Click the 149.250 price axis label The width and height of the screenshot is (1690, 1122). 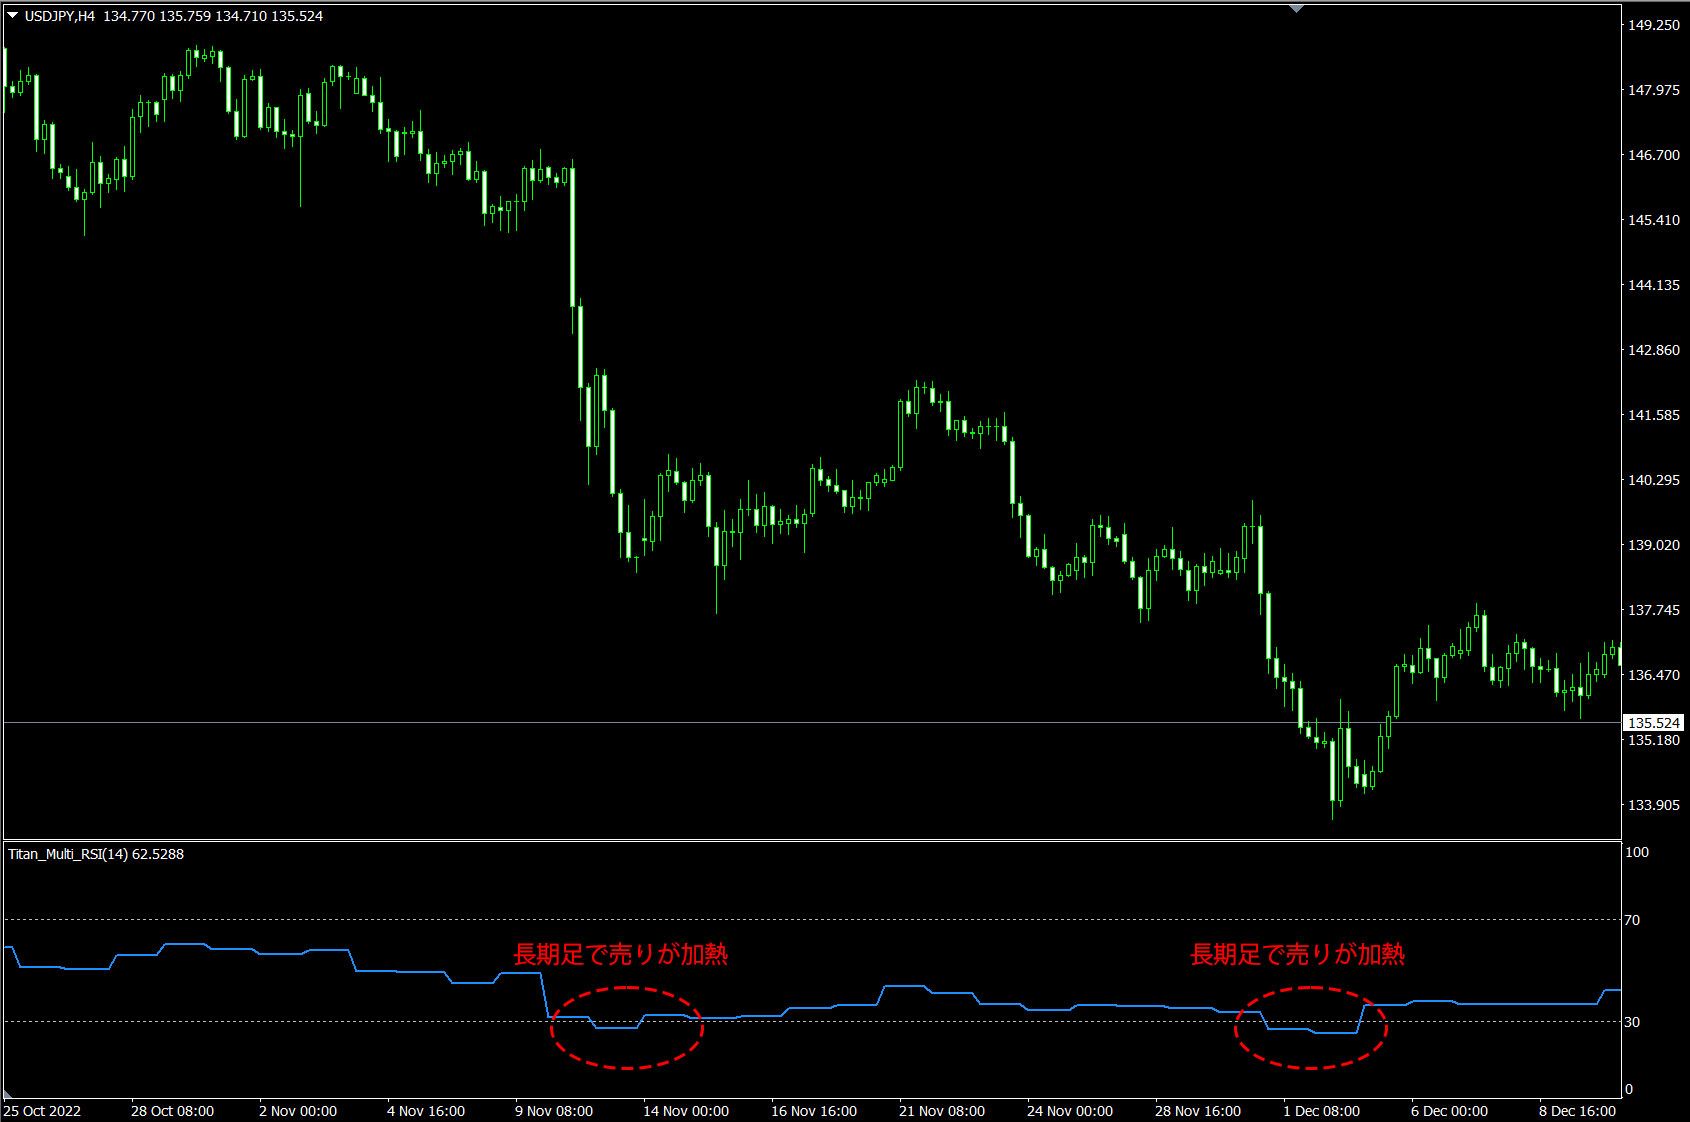tap(1654, 26)
